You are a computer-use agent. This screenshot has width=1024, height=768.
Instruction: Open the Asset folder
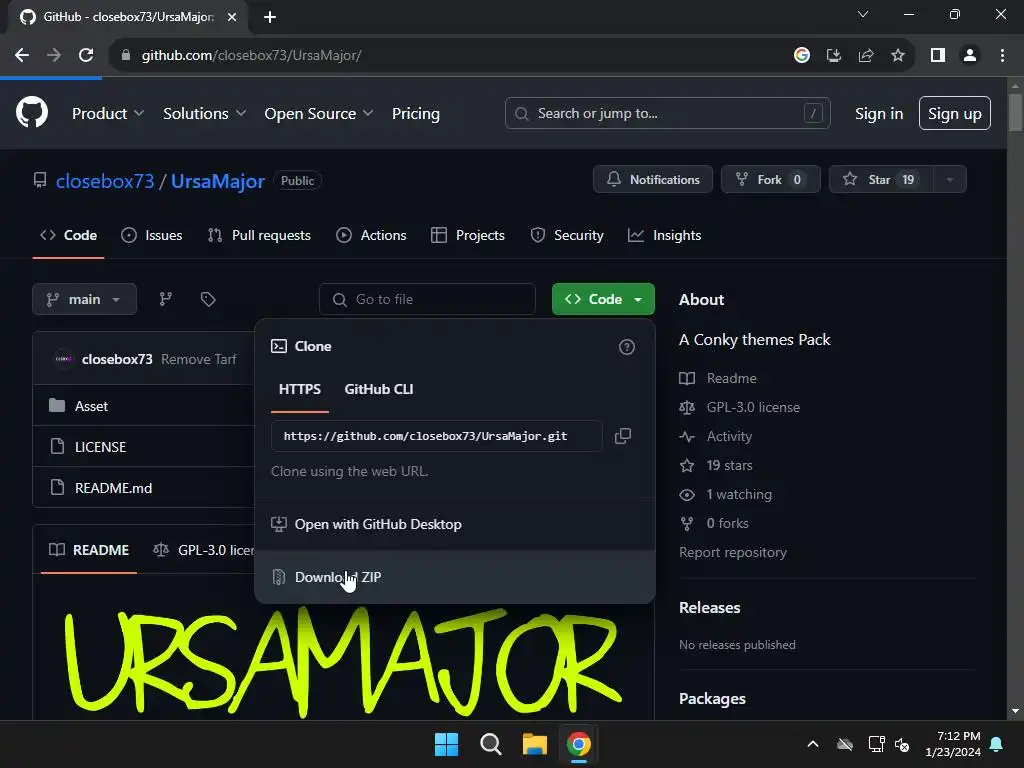pos(91,406)
